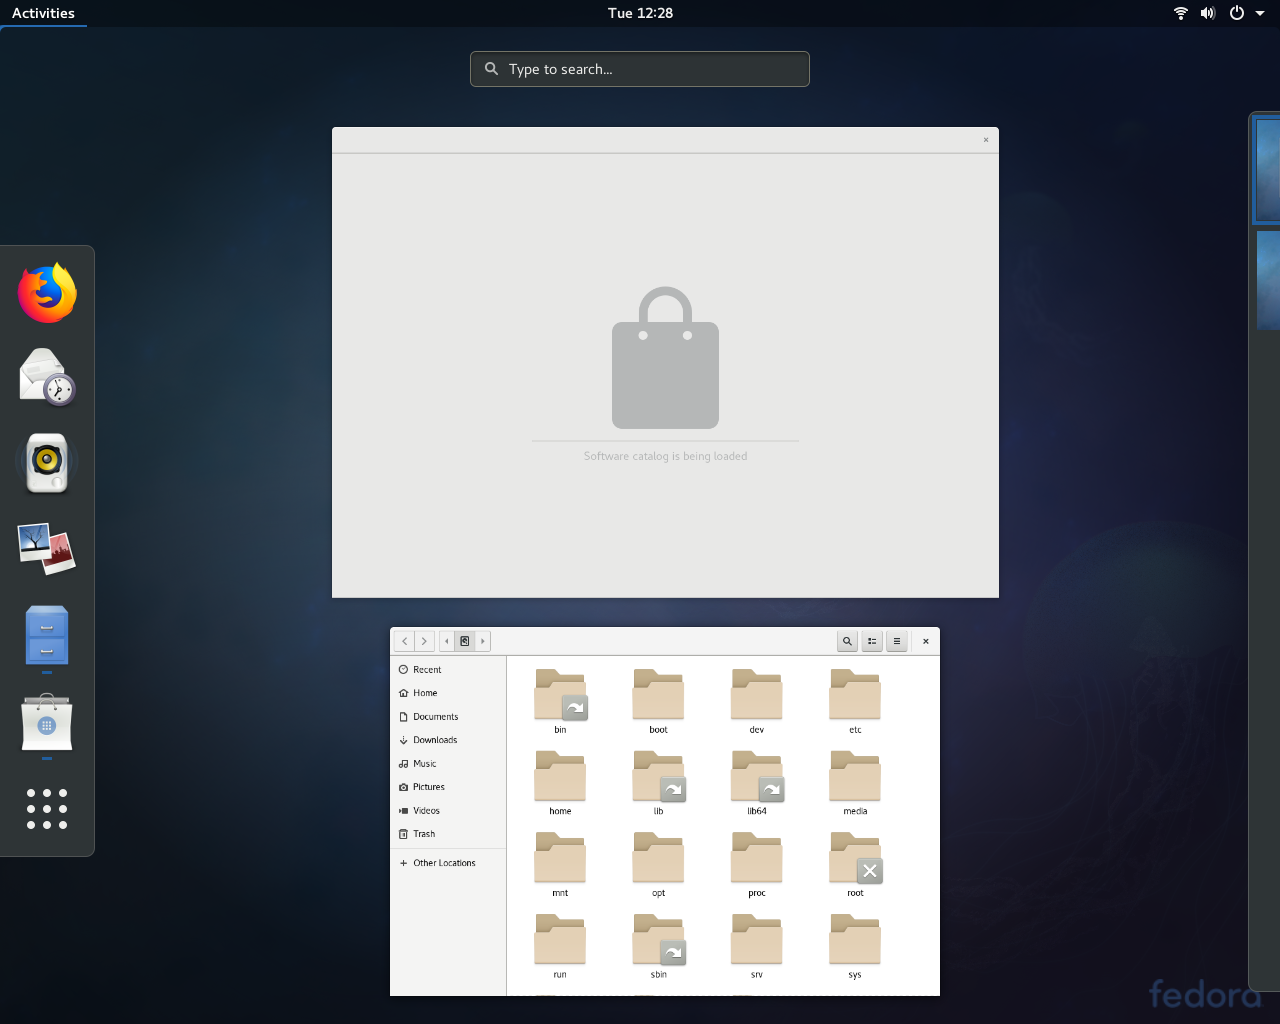Screen dimensions: 1280x1024
Task: Select the lib64 folder icon
Action: tap(757, 776)
